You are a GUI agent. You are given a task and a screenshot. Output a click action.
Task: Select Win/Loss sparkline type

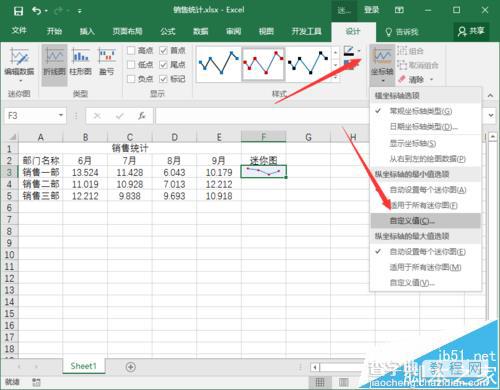[x=107, y=61]
